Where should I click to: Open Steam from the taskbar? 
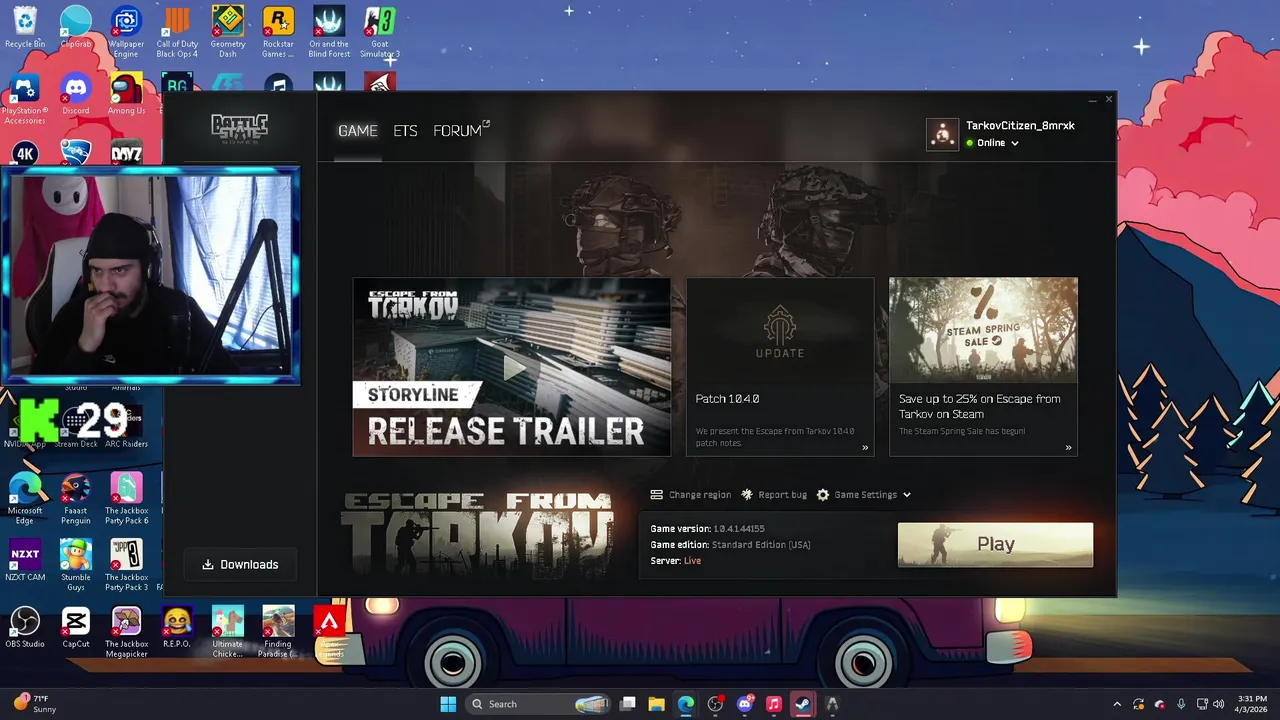802,704
